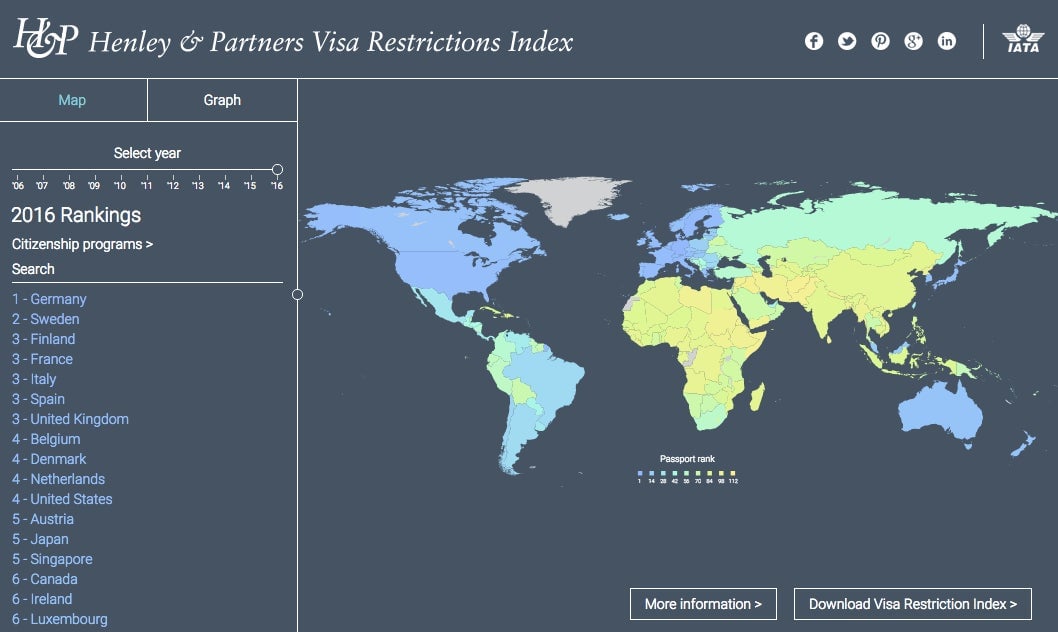The image size is (1058, 632).
Task: Open the Google Plus share icon
Action: click(x=913, y=41)
